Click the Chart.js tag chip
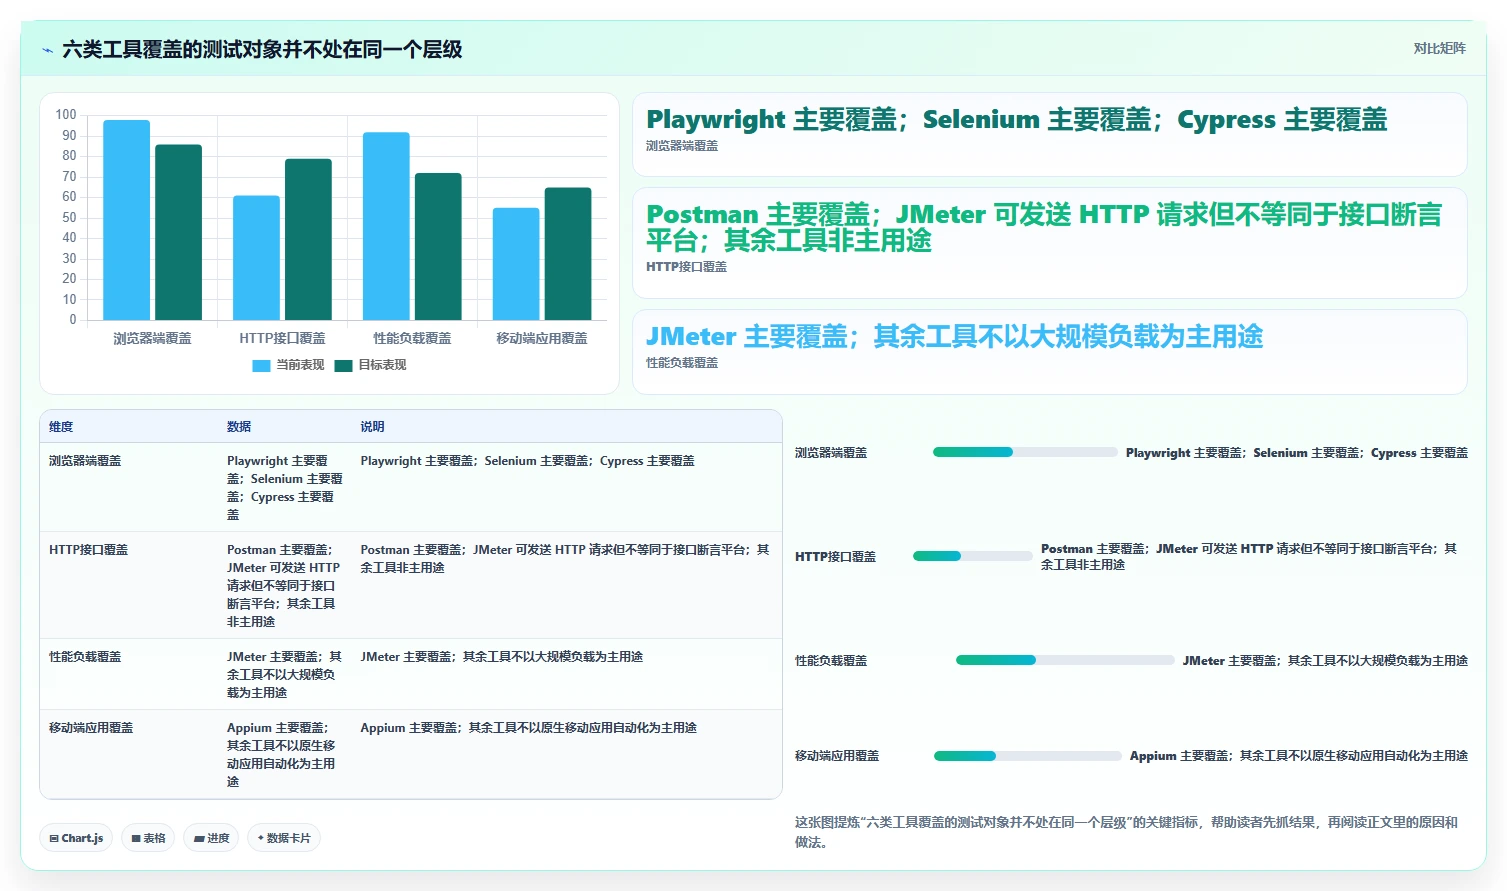 (x=76, y=838)
